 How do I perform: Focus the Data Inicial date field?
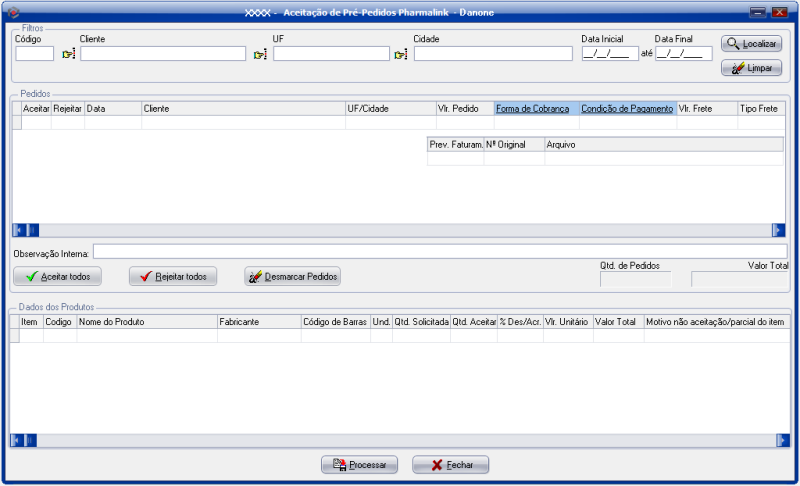[x=606, y=54]
